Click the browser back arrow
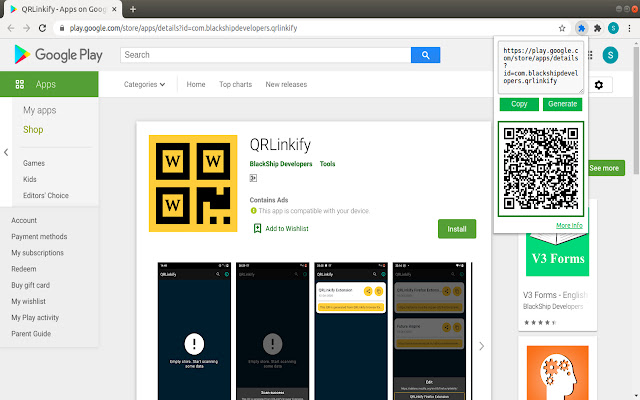The image size is (640, 400). [x=11, y=28]
